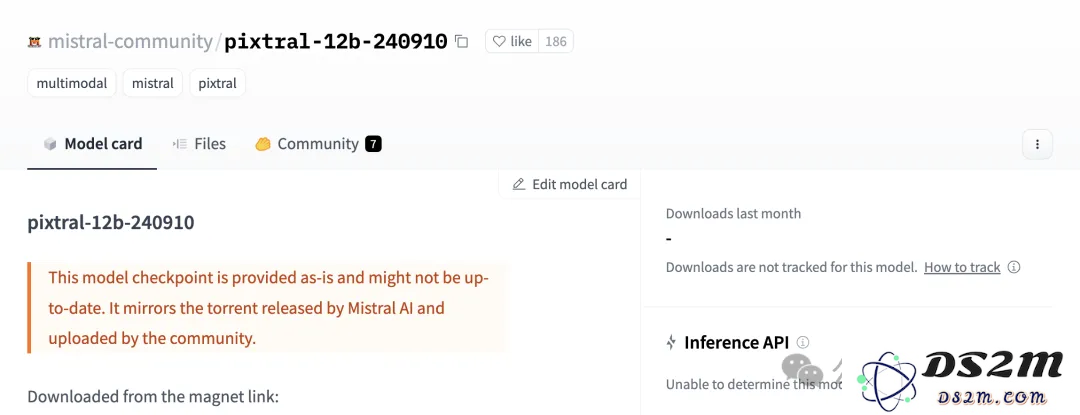Click the Model card cube icon
Viewport: 1080px width, 415px height.
click(x=50, y=145)
